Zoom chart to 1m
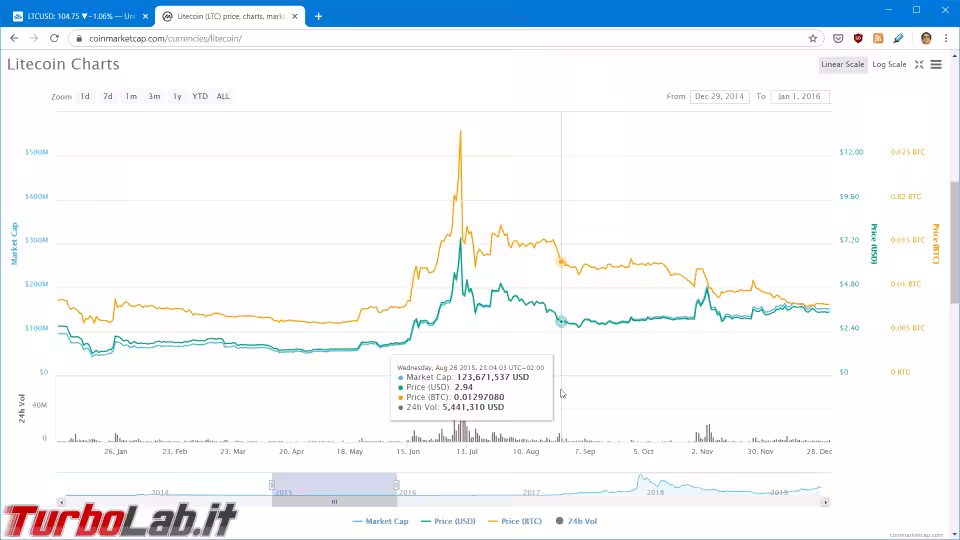Screen dimensions: 960x540 (x=131, y=96)
